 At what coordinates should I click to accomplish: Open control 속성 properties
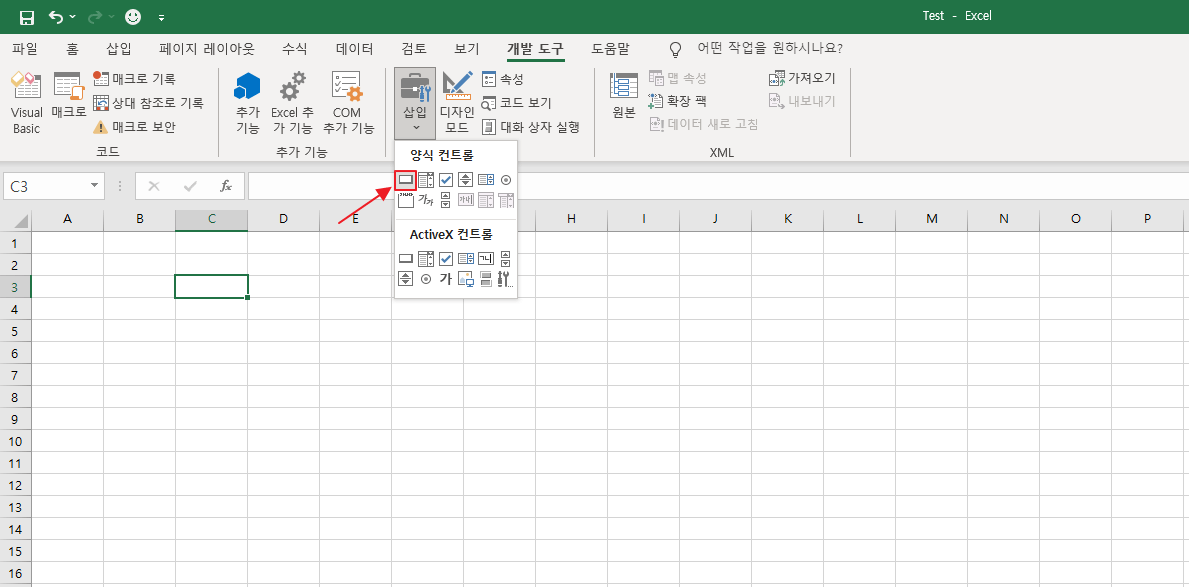503,79
